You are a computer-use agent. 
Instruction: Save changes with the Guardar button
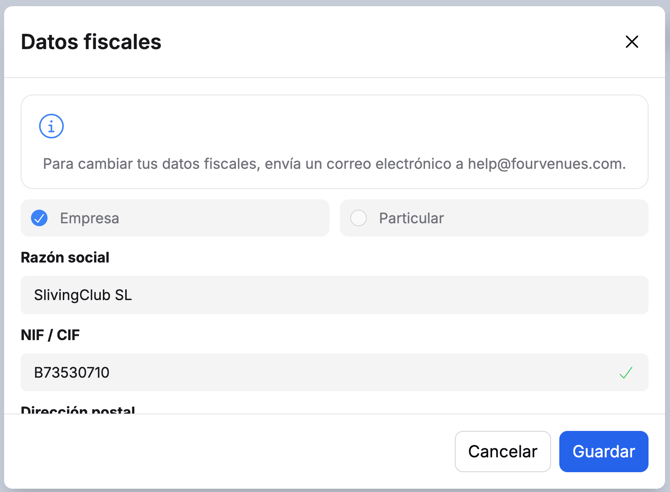(x=603, y=451)
